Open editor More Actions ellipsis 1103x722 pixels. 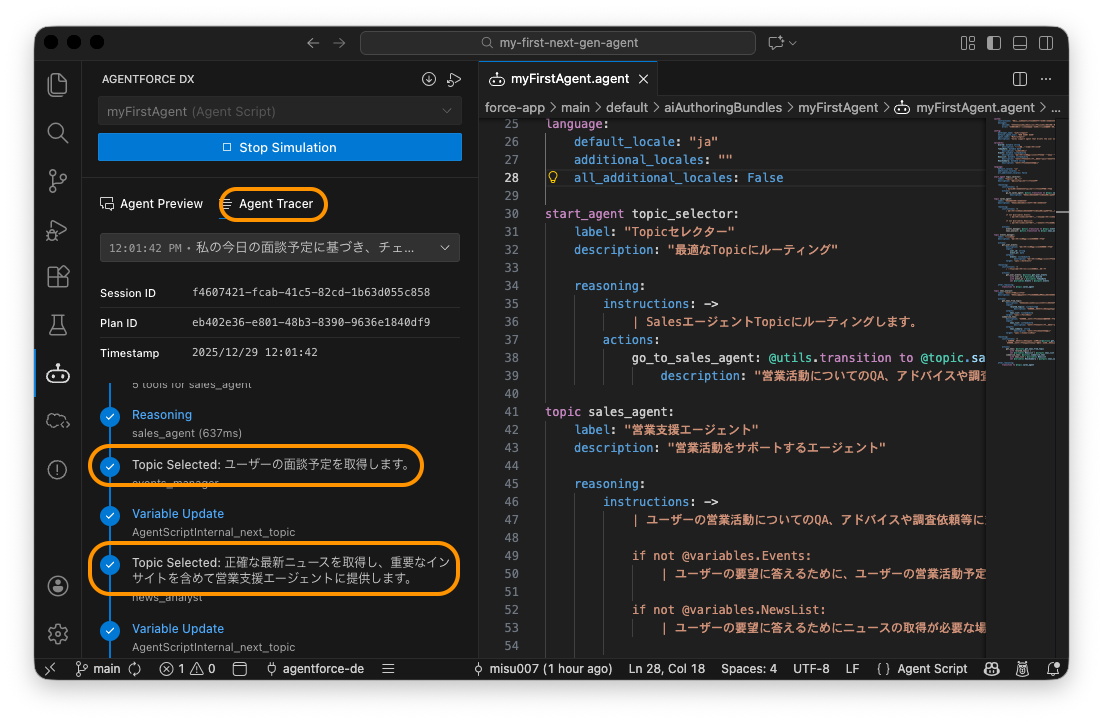(x=1046, y=79)
